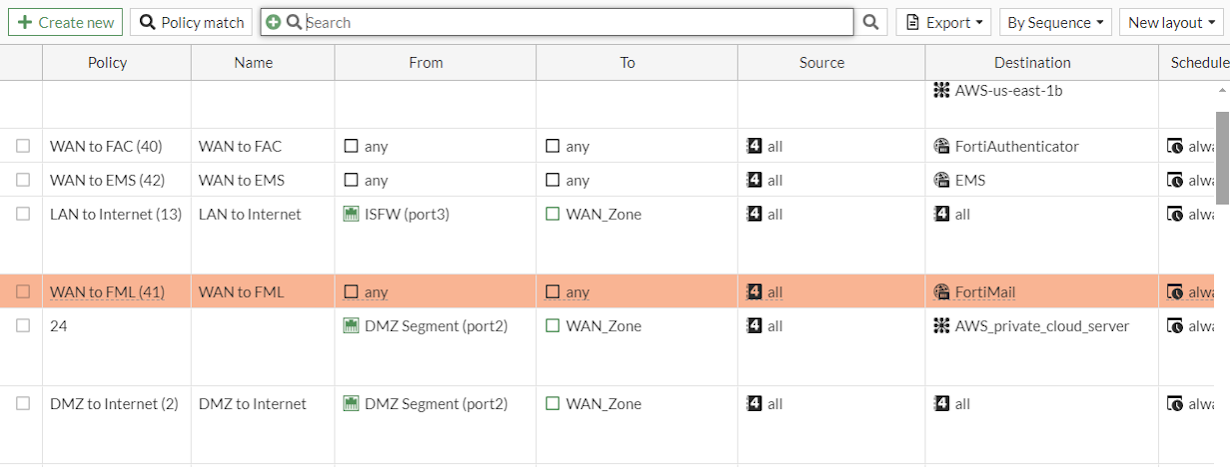1230x467 pixels.
Task: Select the WAN to FAC (40) checkbox
Action: (23, 146)
